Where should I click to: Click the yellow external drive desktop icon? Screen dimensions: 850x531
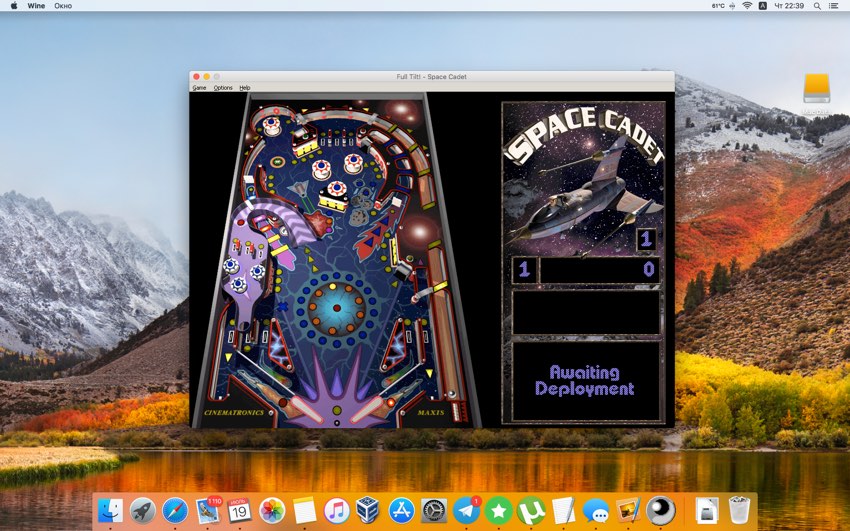coord(817,88)
